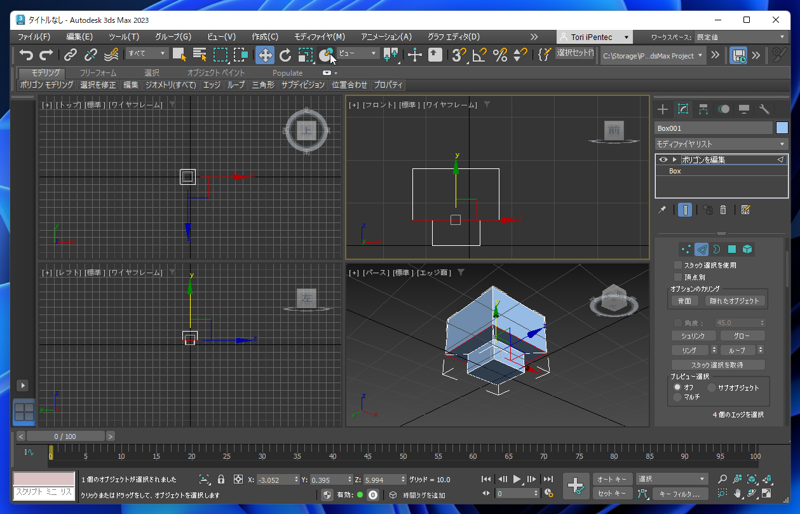Expand the Edit Poly modifier arrow

click(x=674, y=160)
